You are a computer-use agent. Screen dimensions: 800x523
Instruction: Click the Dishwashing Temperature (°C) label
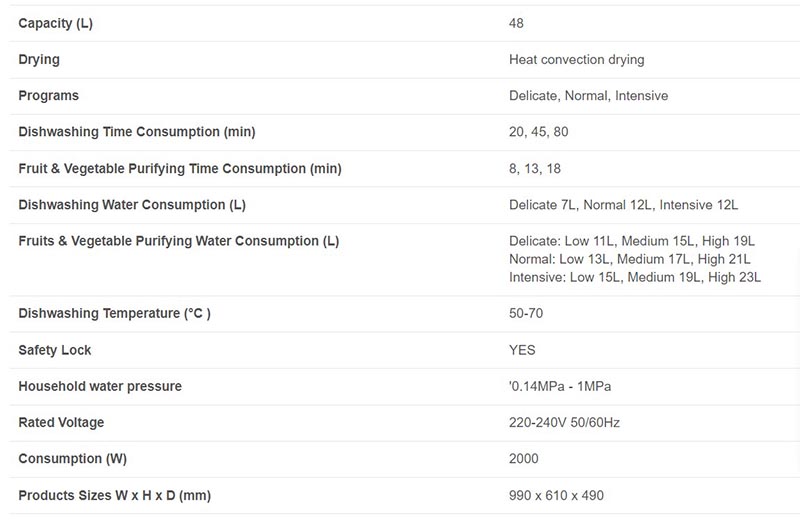point(115,313)
